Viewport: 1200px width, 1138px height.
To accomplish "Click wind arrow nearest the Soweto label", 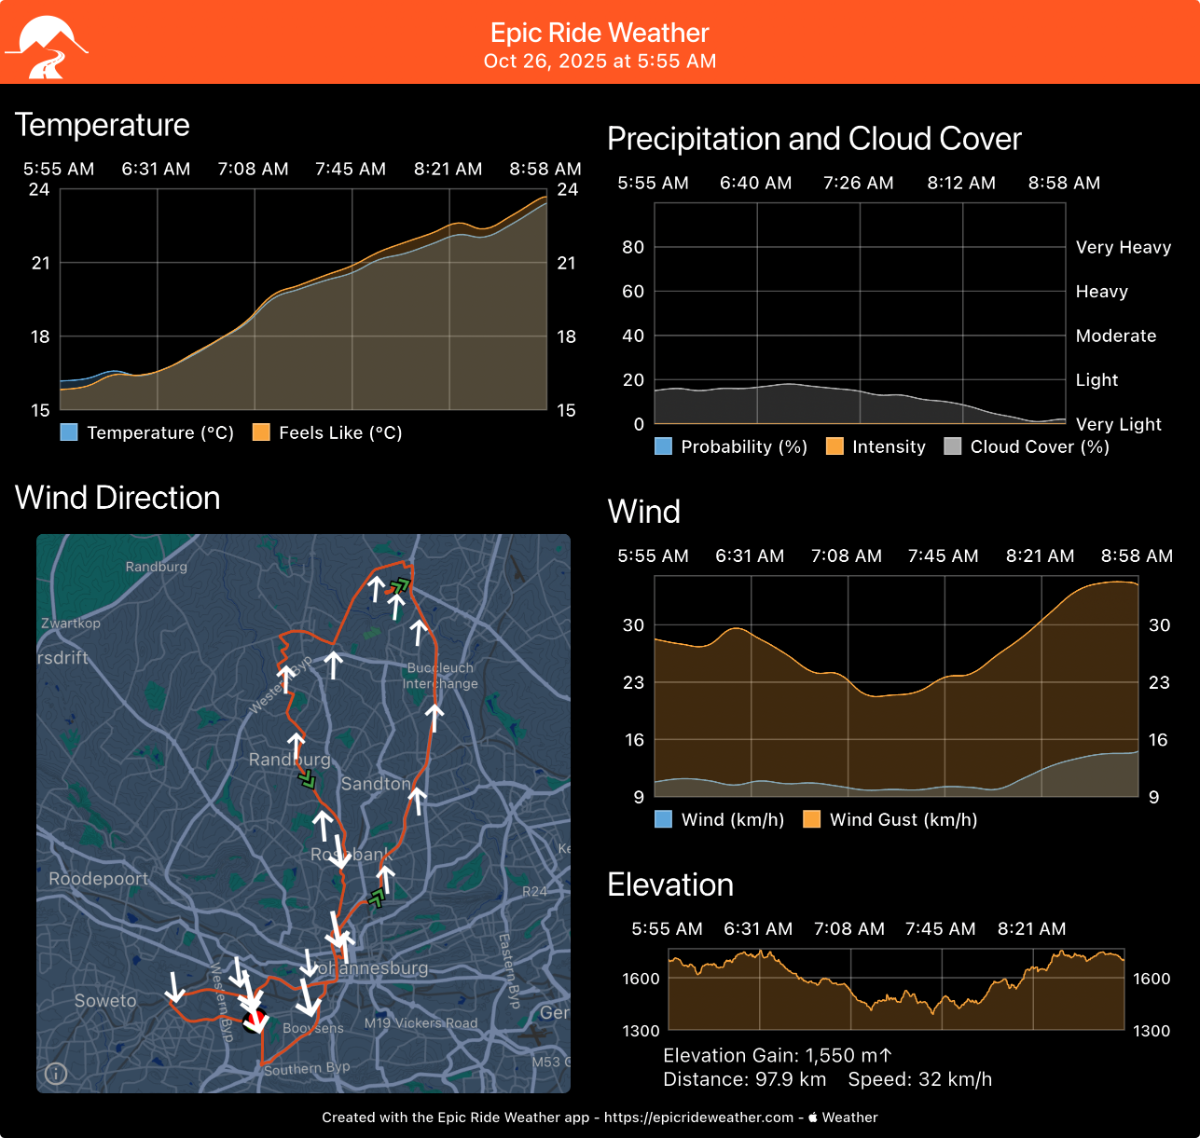I will 175,988.
